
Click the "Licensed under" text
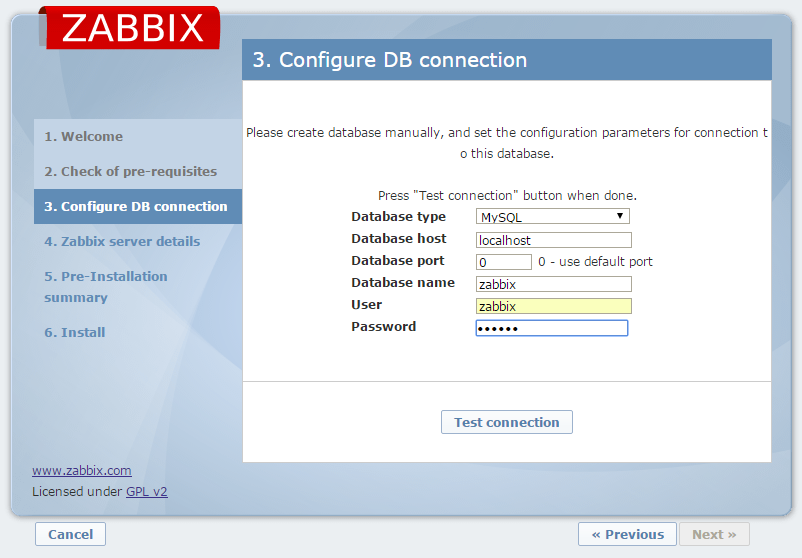[77, 491]
